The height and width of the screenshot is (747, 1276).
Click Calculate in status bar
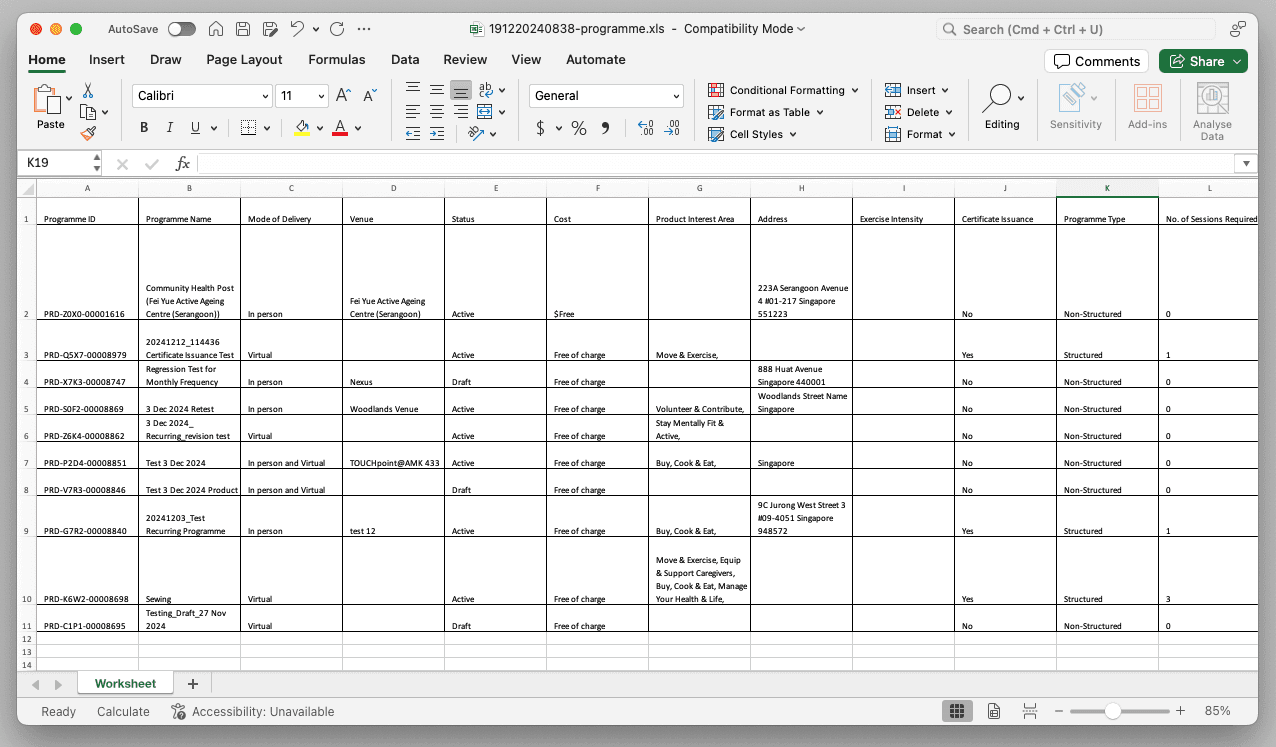[123, 712]
